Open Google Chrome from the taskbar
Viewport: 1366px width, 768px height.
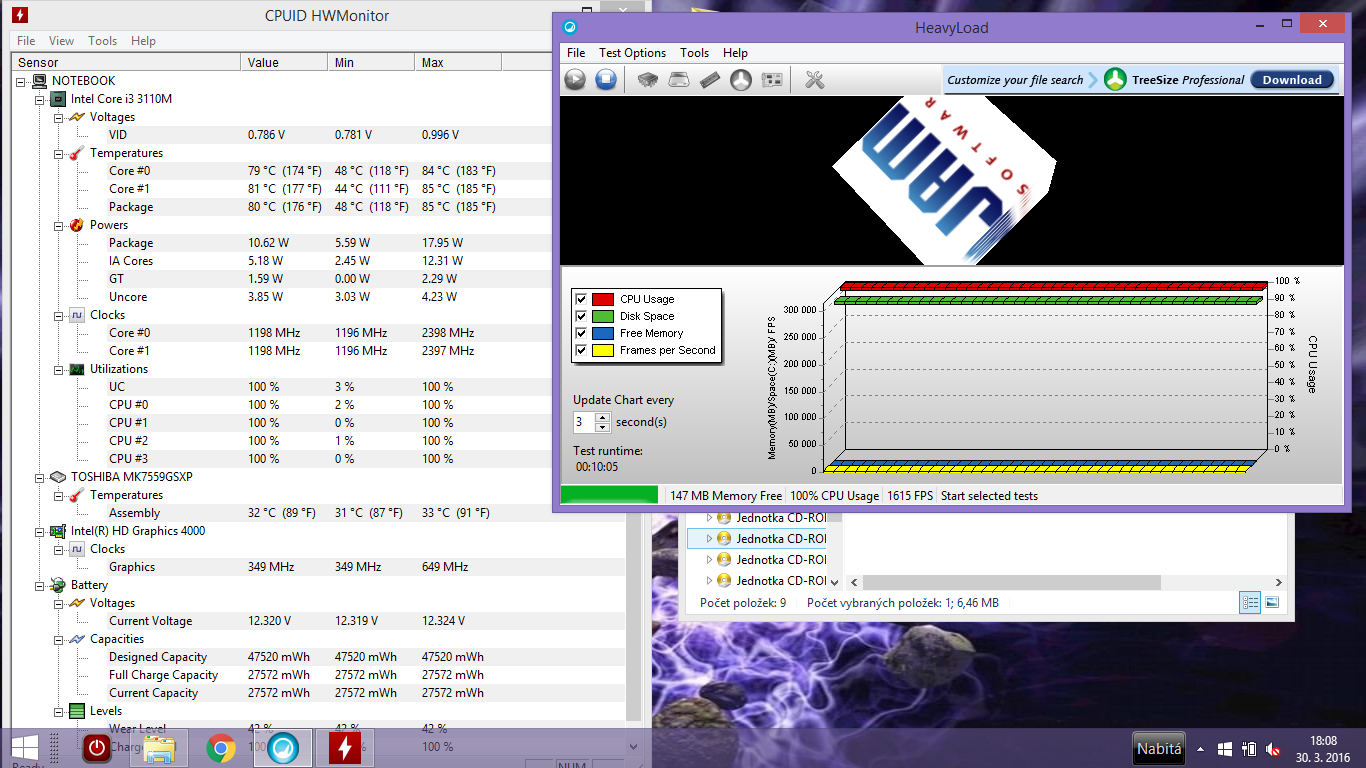(x=221, y=748)
